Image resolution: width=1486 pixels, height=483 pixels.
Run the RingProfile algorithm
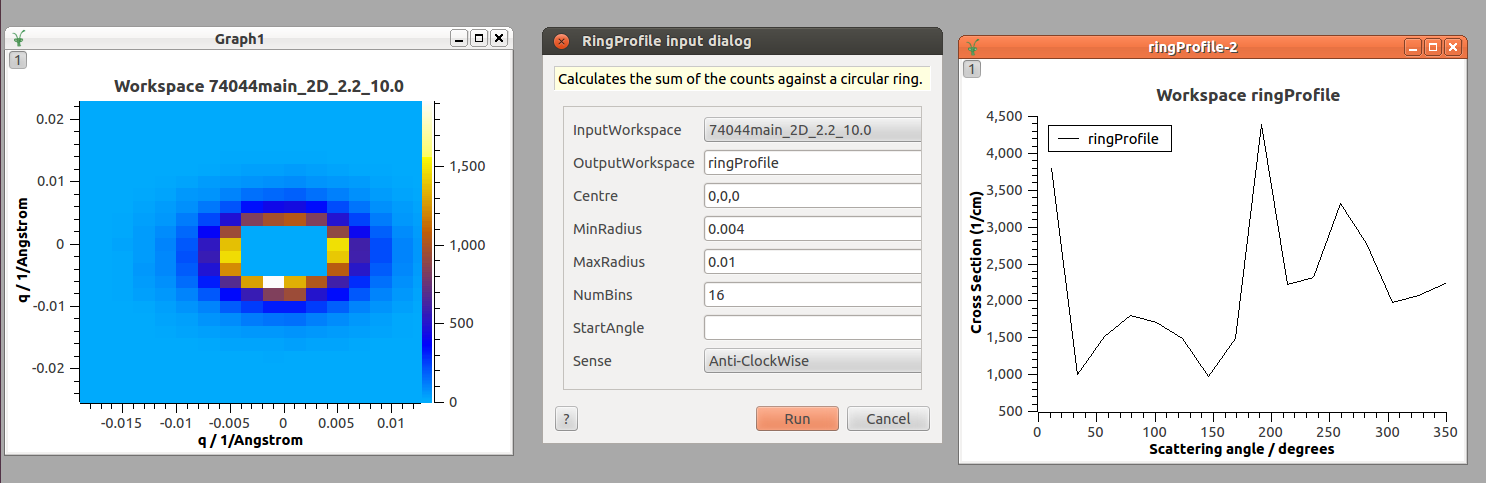tap(797, 419)
